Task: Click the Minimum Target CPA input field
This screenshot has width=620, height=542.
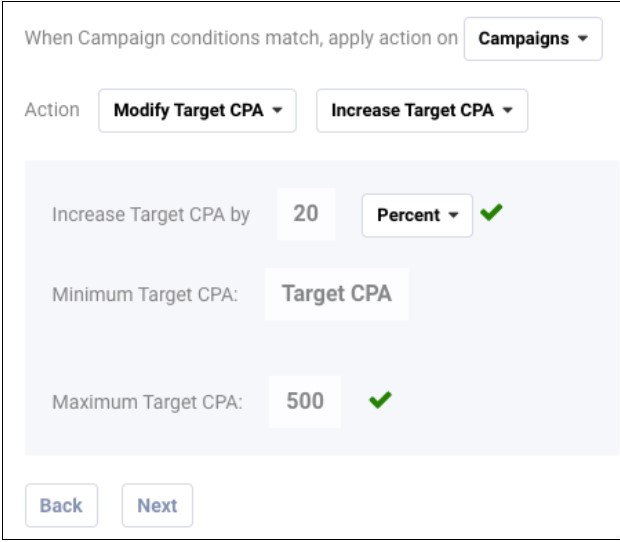Action: coord(336,294)
